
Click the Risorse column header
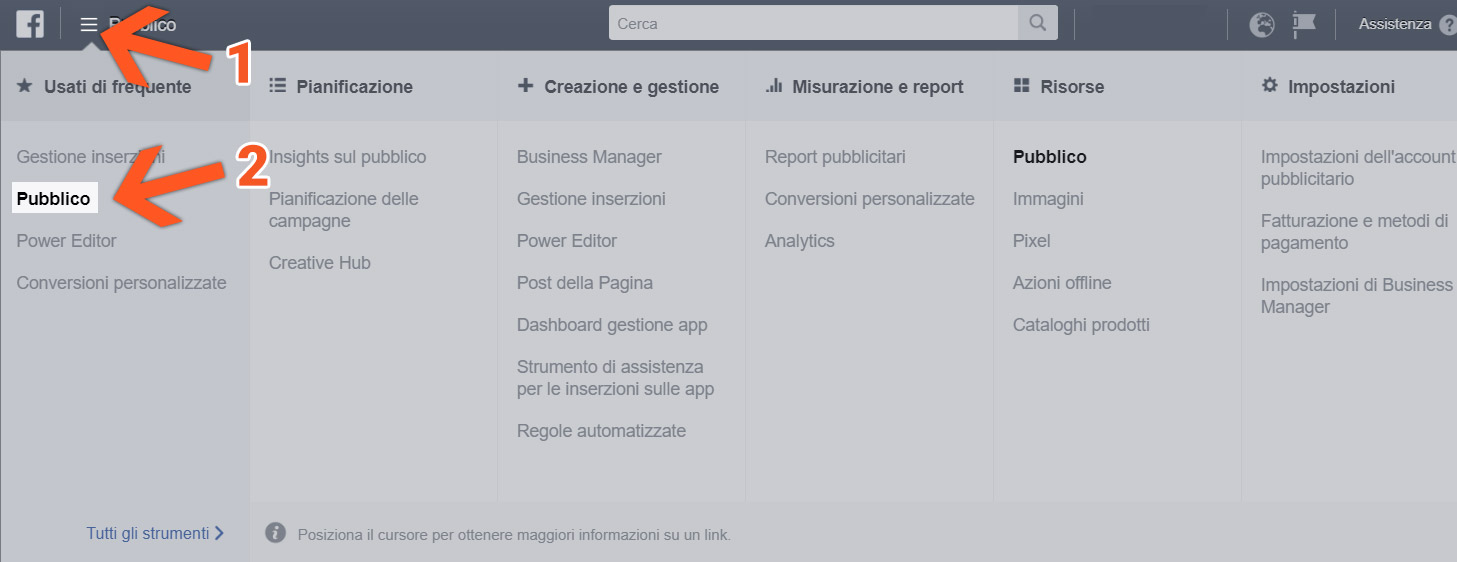pyautogui.click(x=1072, y=87)
